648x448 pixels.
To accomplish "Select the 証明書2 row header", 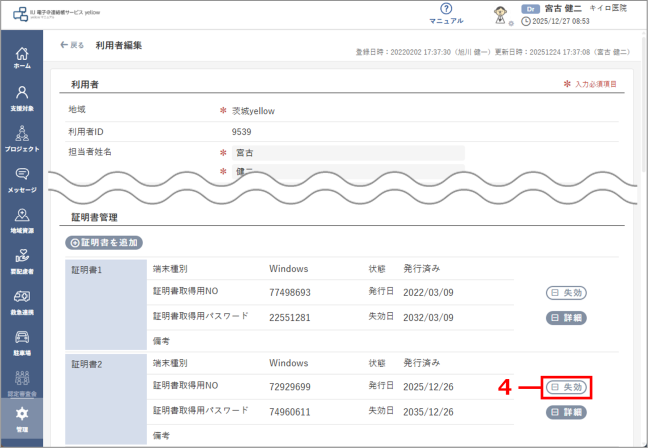I will coord(105,364).
